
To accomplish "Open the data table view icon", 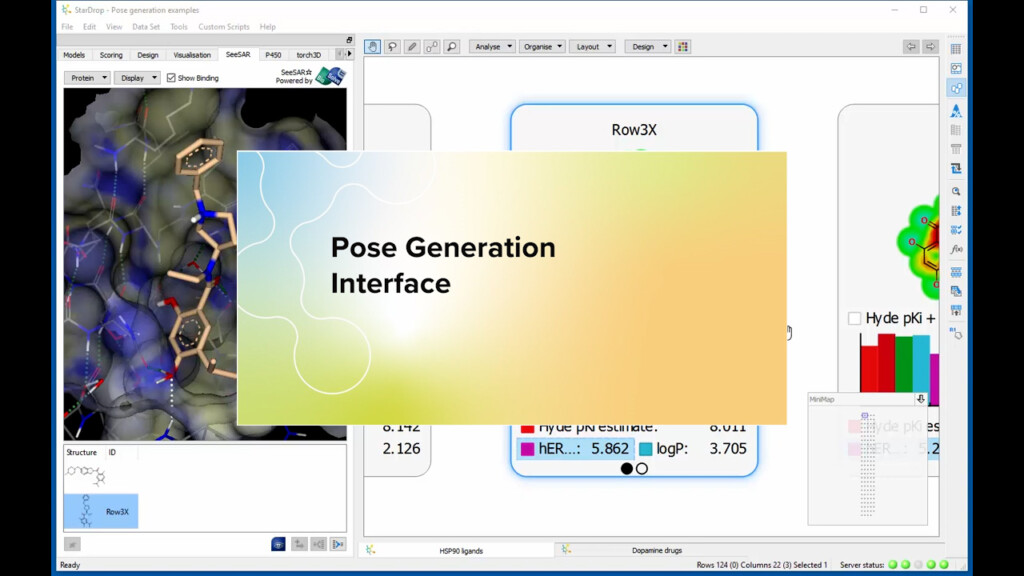I will pos(956,48).
